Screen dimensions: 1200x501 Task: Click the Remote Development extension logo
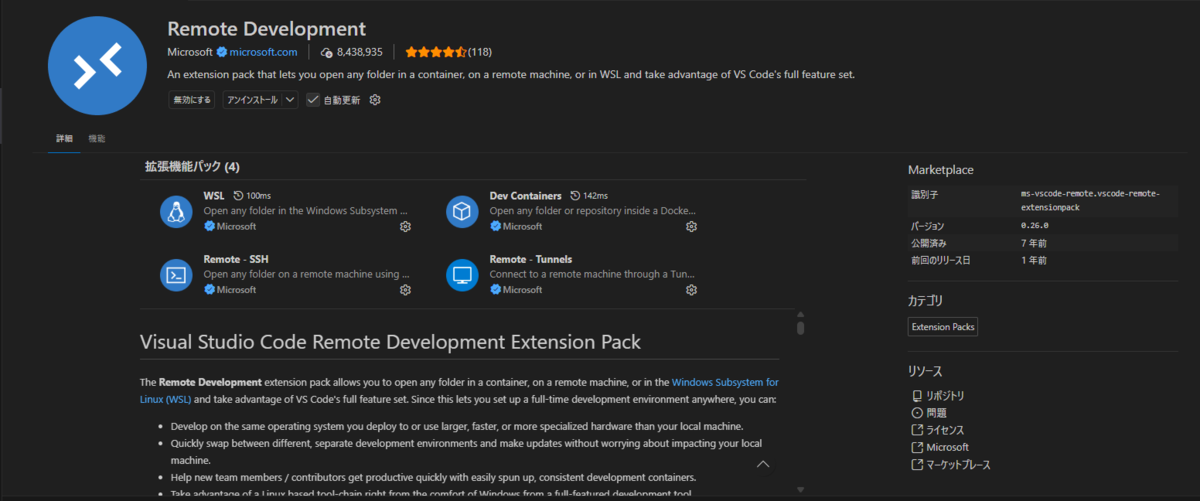[x=97, y=65]
